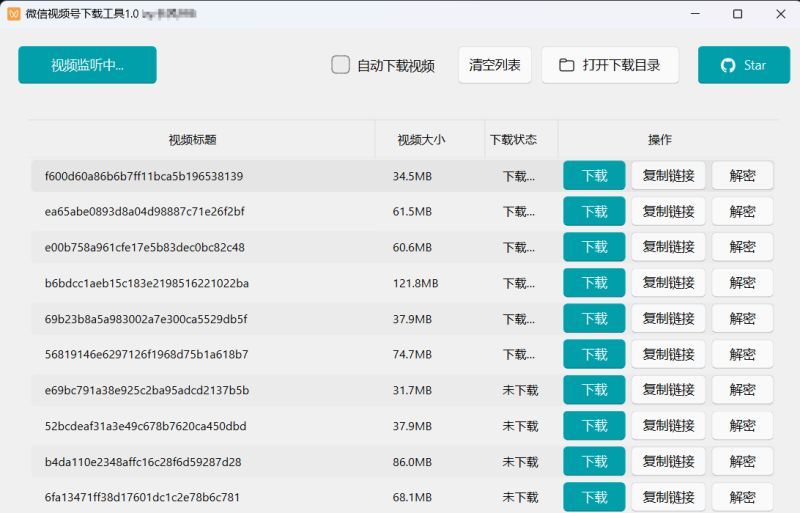
Task: Click the 清空列表 button
Action: tap(494, 65)
